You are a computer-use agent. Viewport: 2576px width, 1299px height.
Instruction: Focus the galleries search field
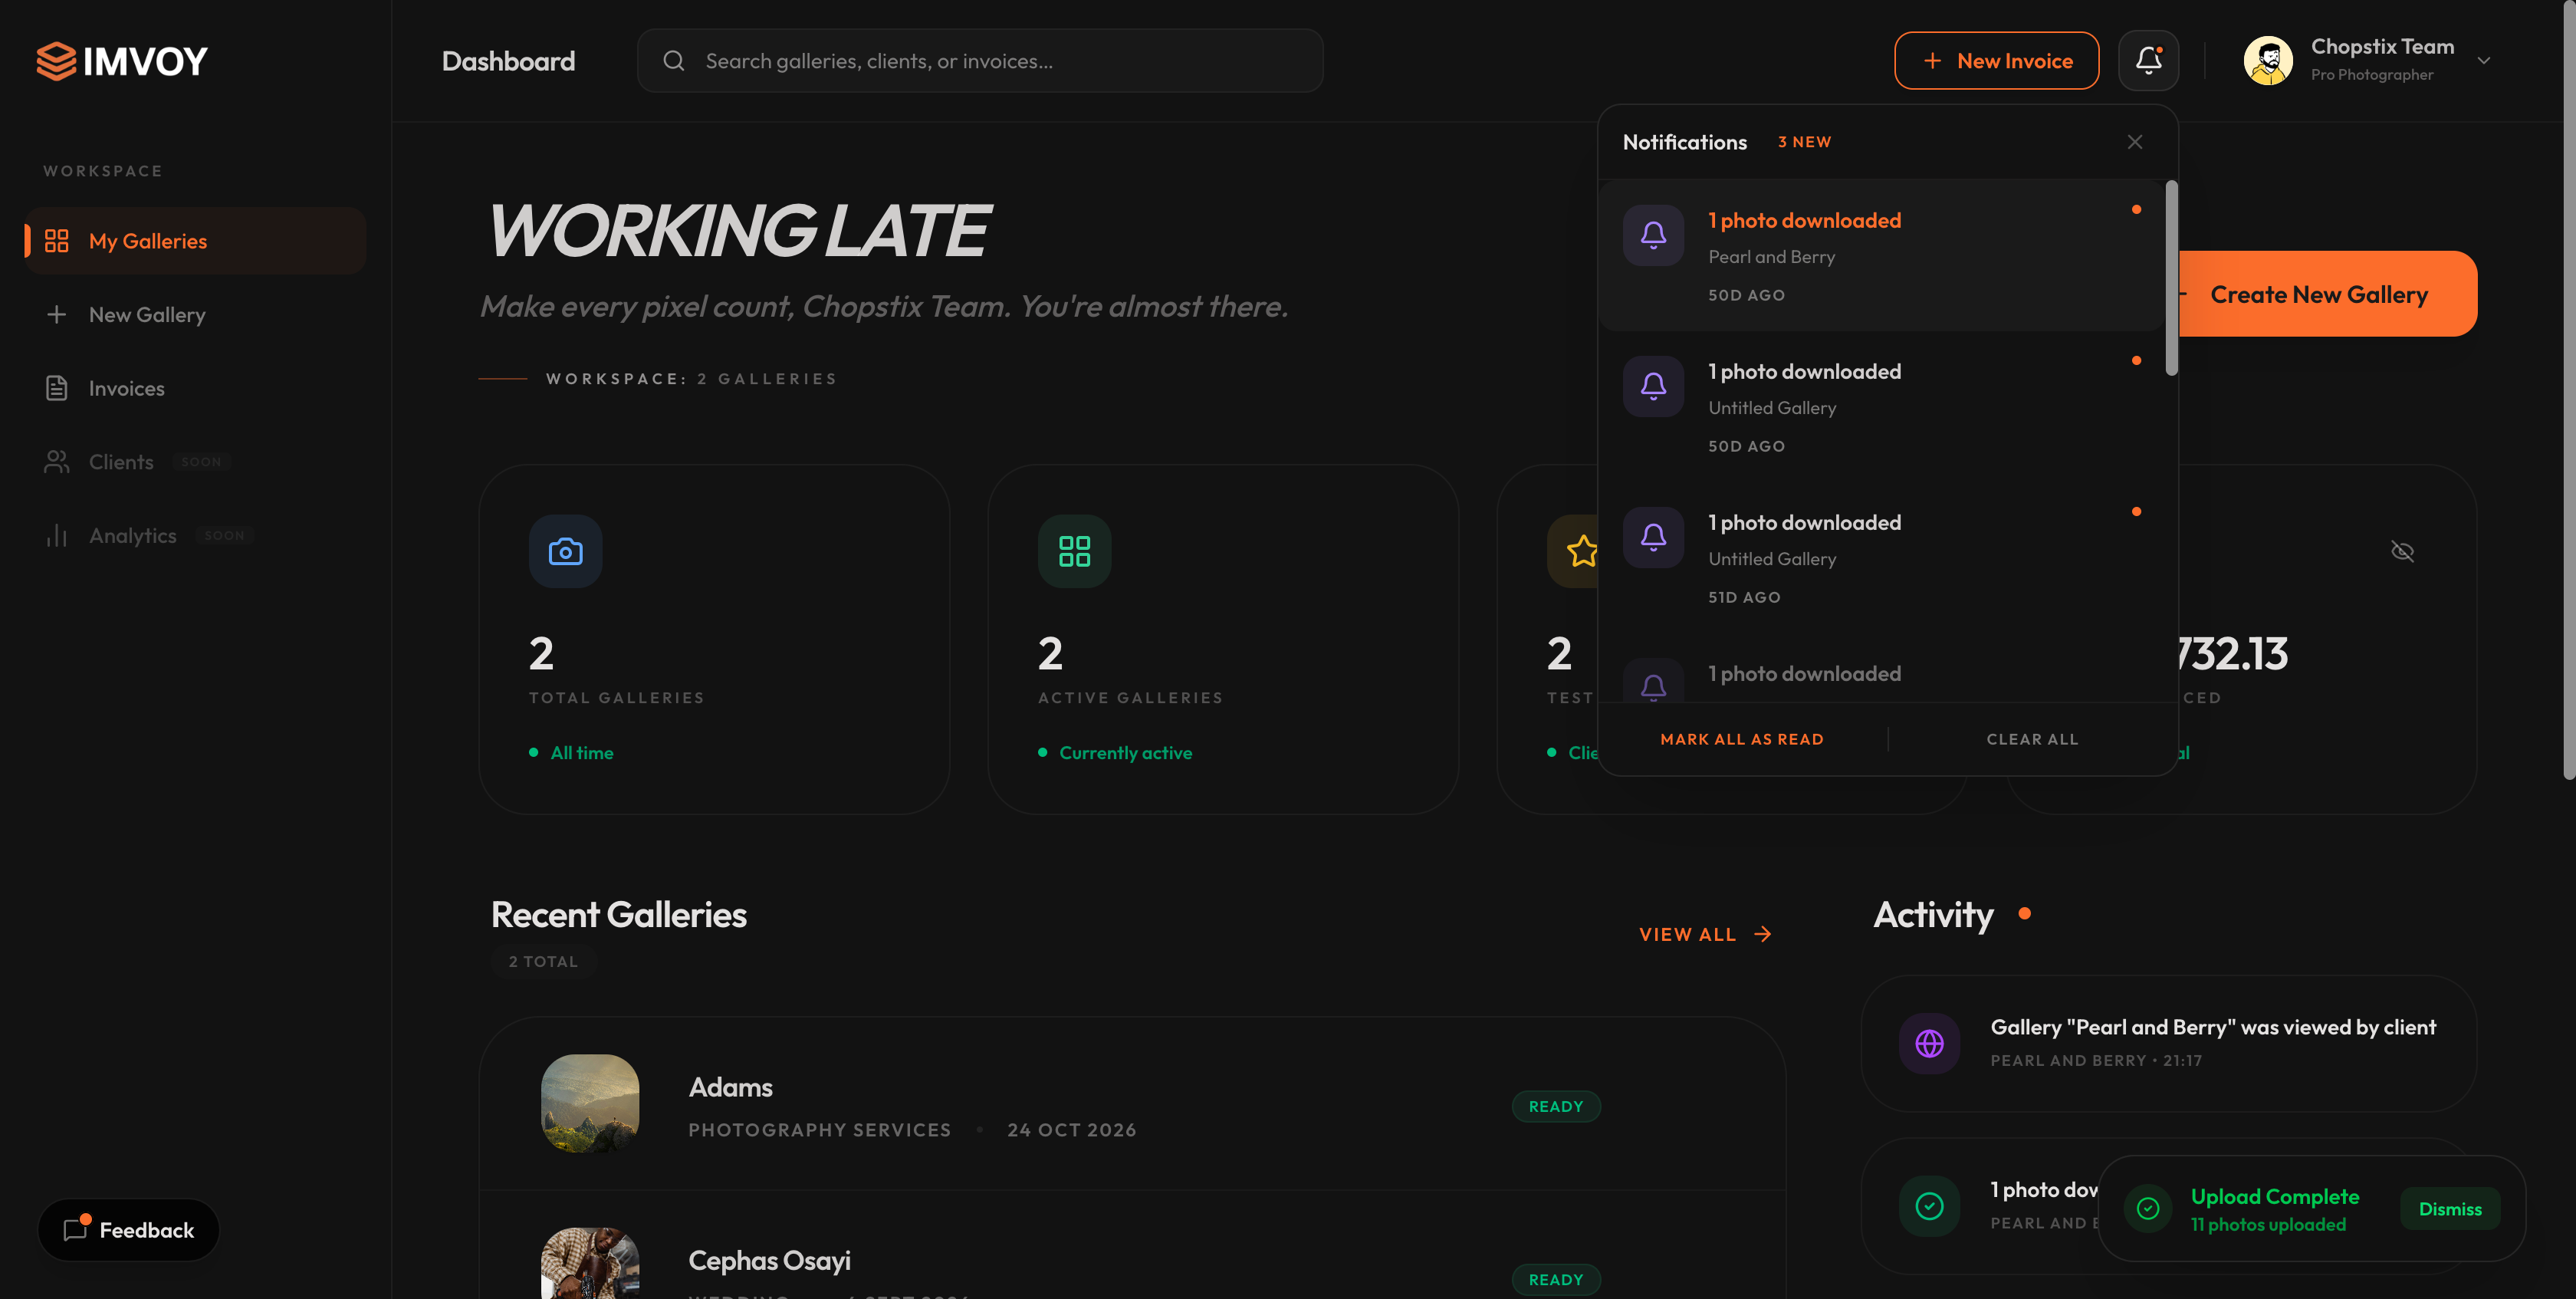(x=980, y=61)
